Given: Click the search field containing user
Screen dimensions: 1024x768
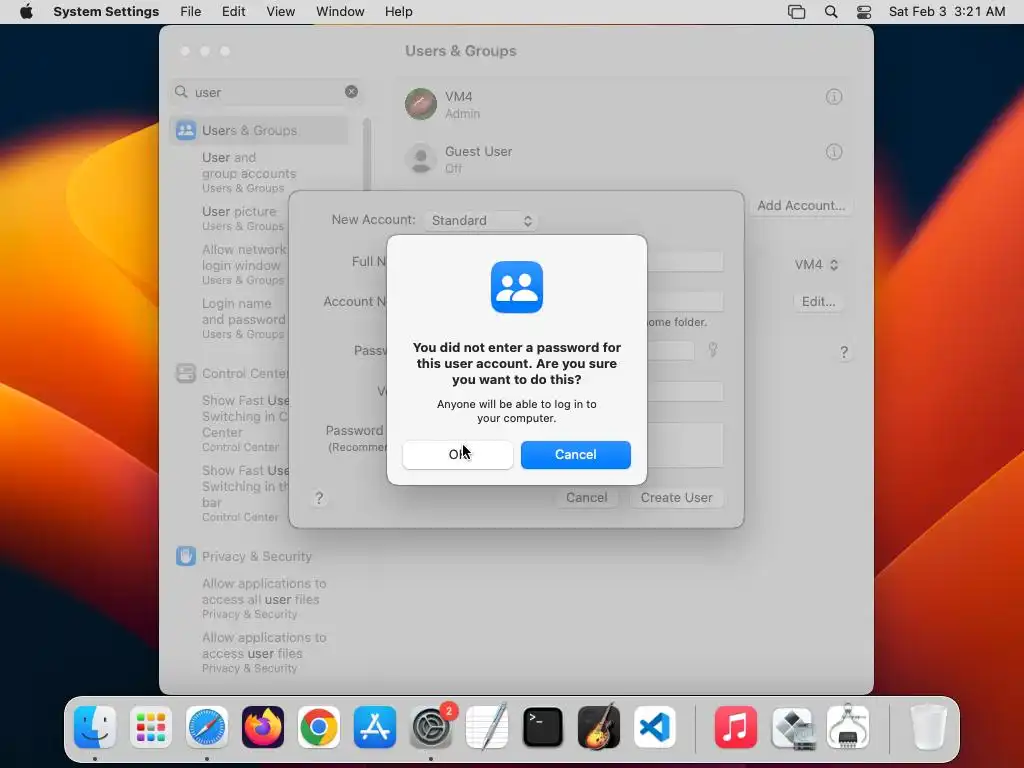Looking at the screenshot, I should [x=266, y=92].
